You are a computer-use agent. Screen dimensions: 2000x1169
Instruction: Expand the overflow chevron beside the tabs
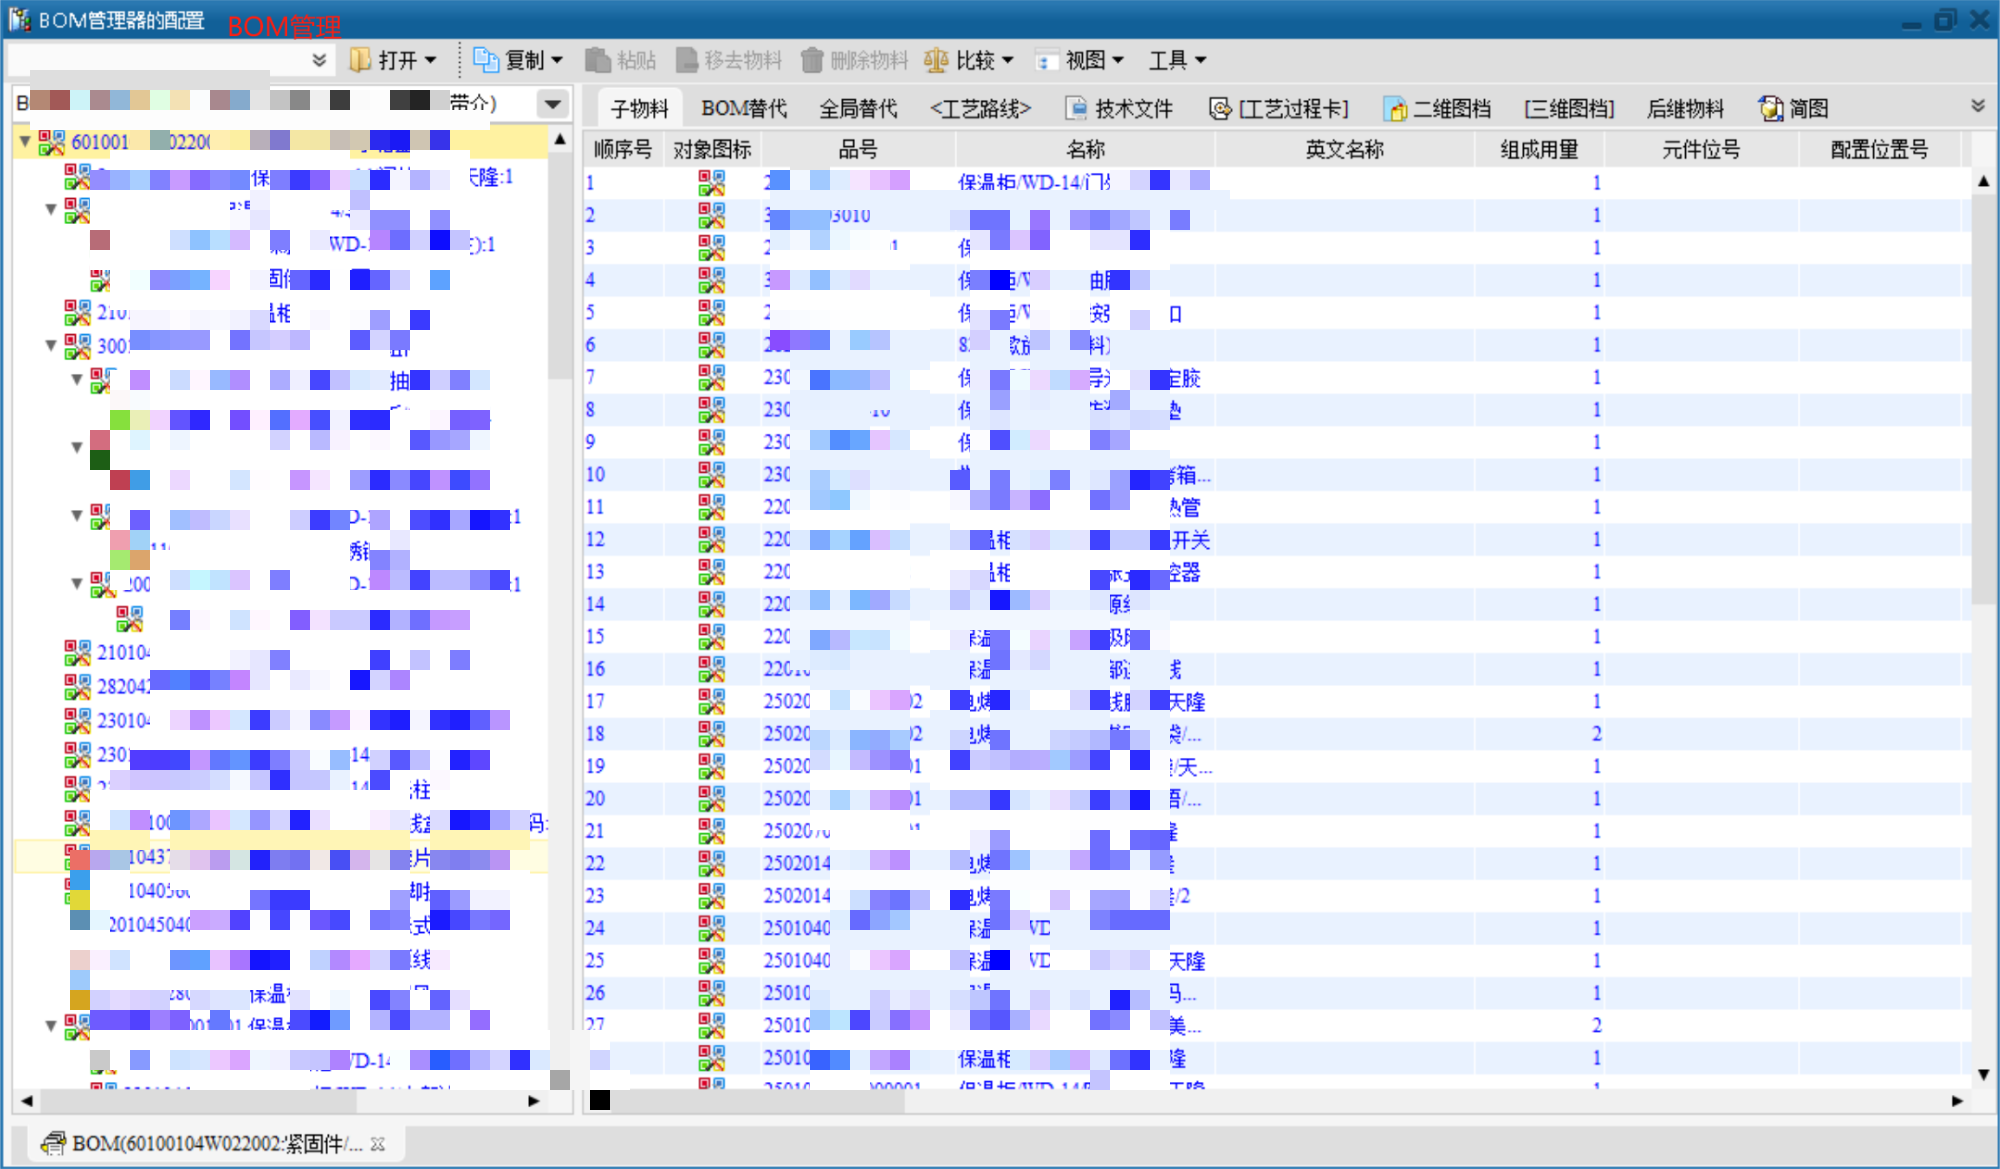tap(1977, 106)
